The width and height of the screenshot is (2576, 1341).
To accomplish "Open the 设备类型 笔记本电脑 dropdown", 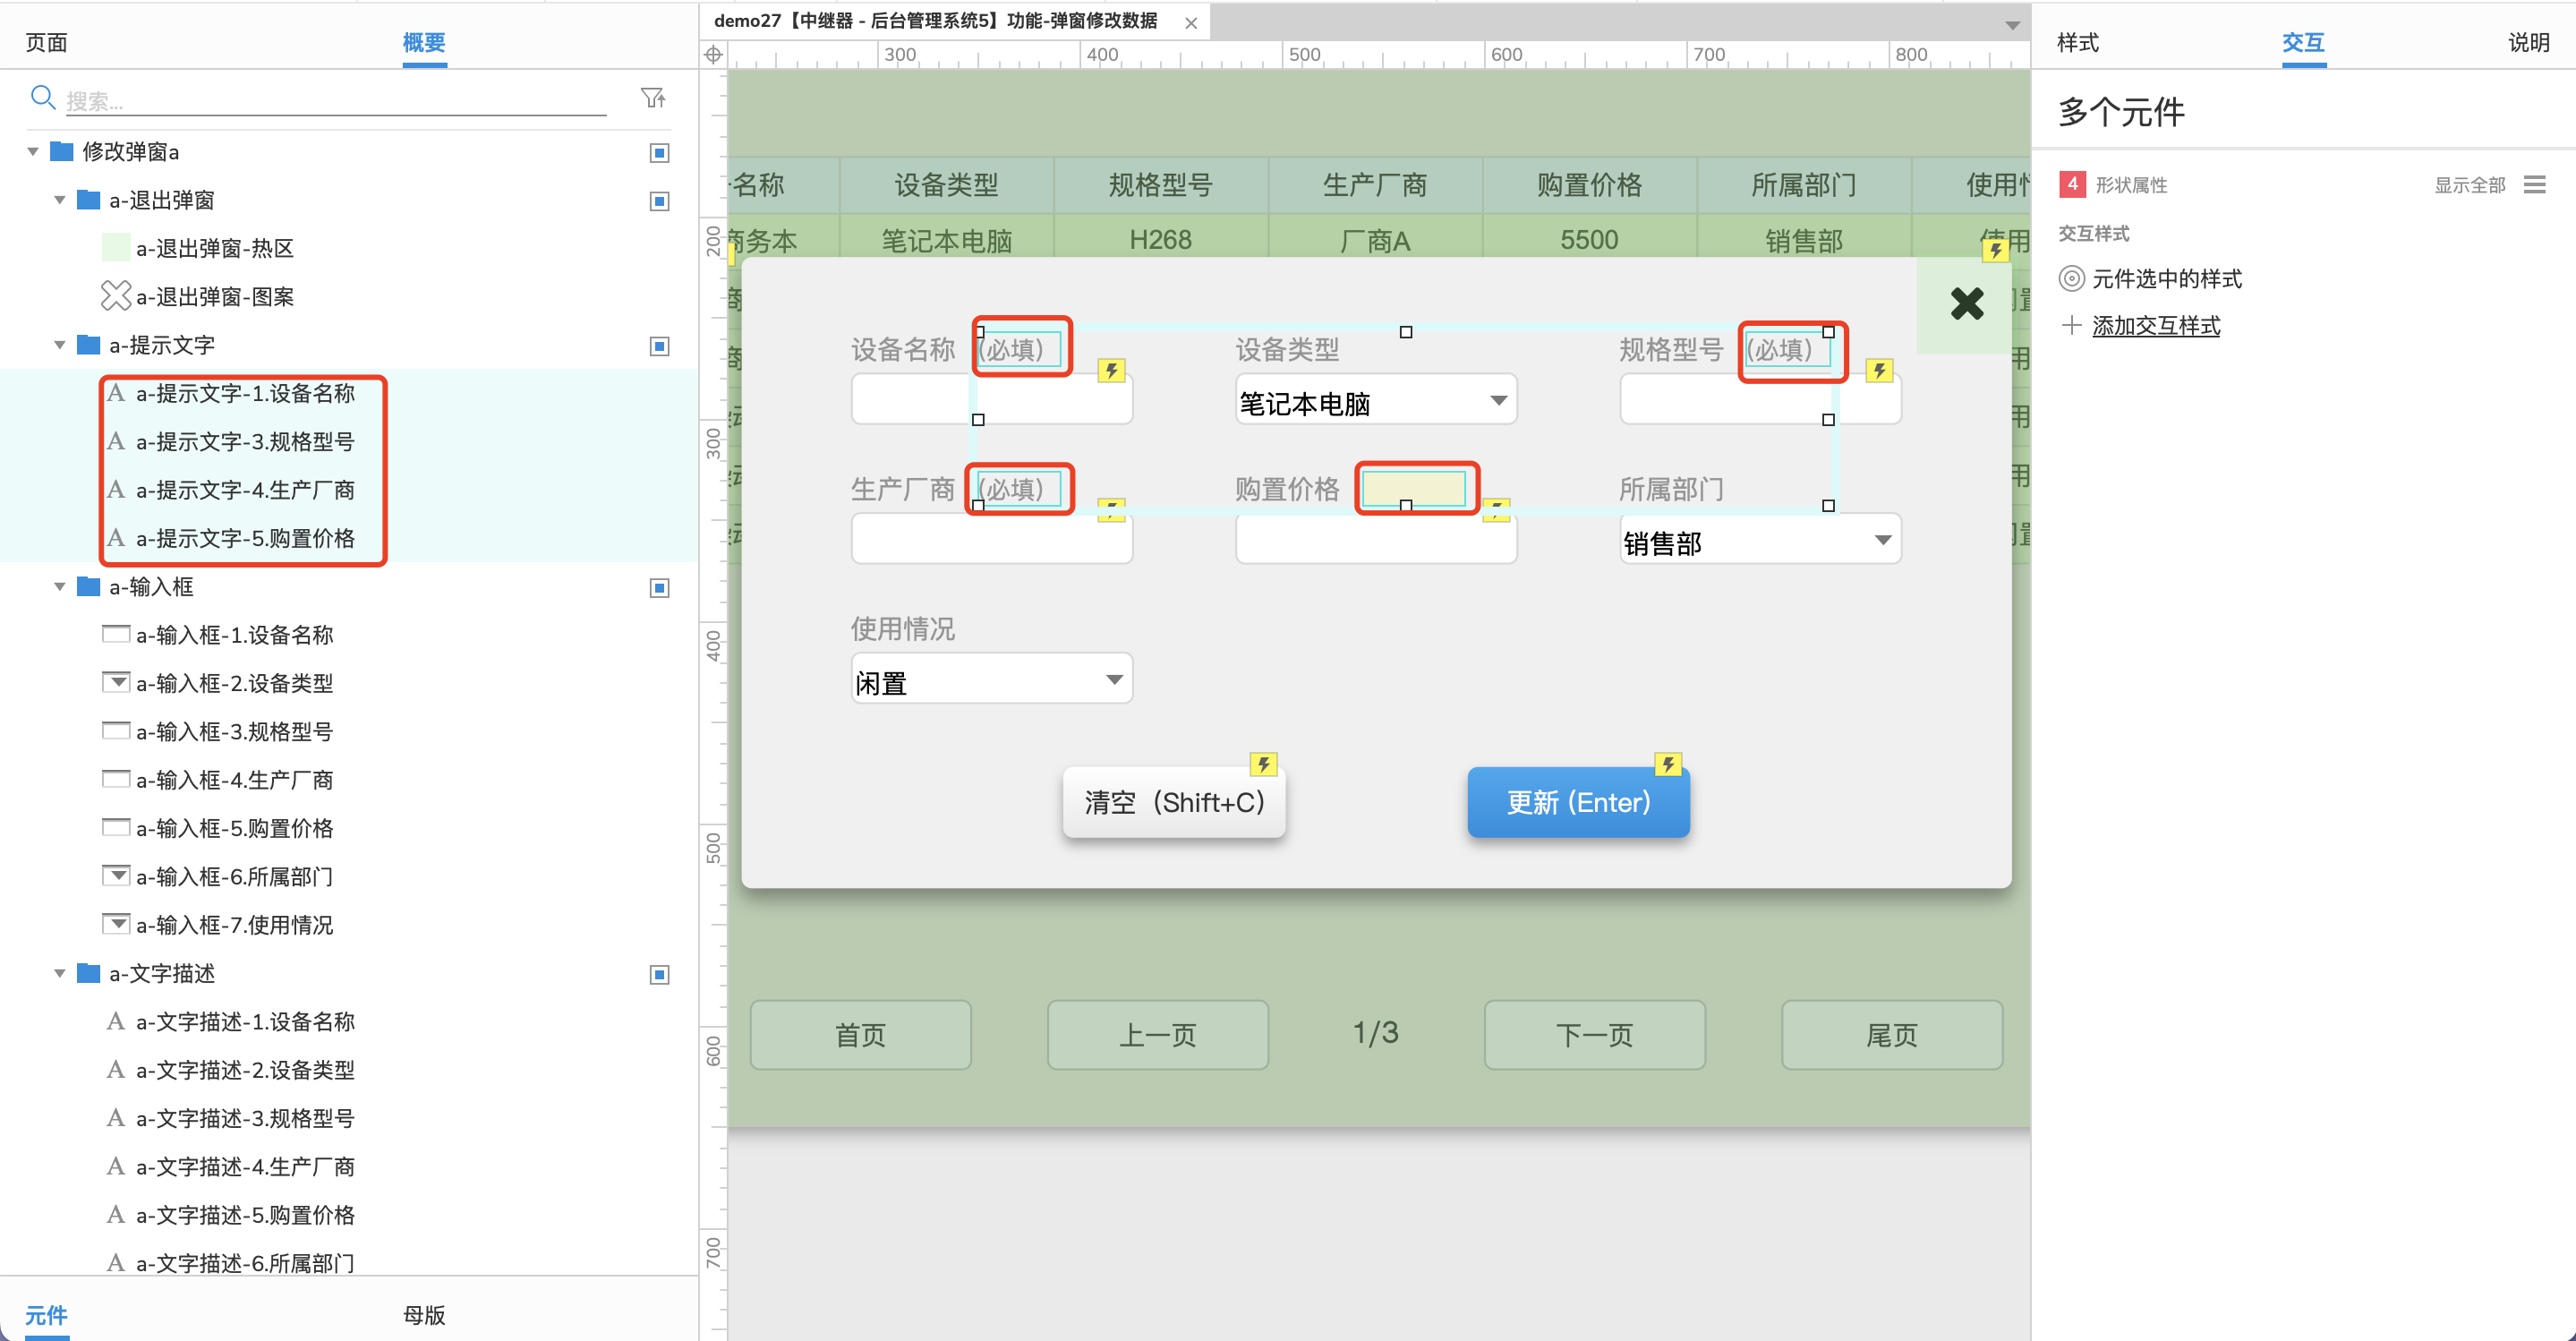I will 1376,400.
